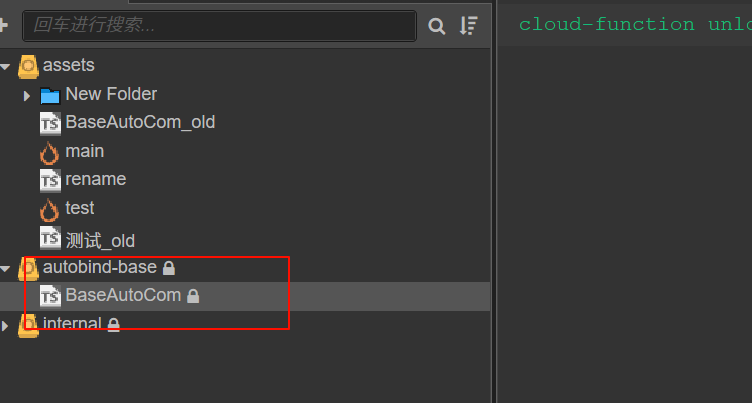The height and width of the screenshot is (403, 752).
Task: Expand the New Folder node
Action: point(27,95)
